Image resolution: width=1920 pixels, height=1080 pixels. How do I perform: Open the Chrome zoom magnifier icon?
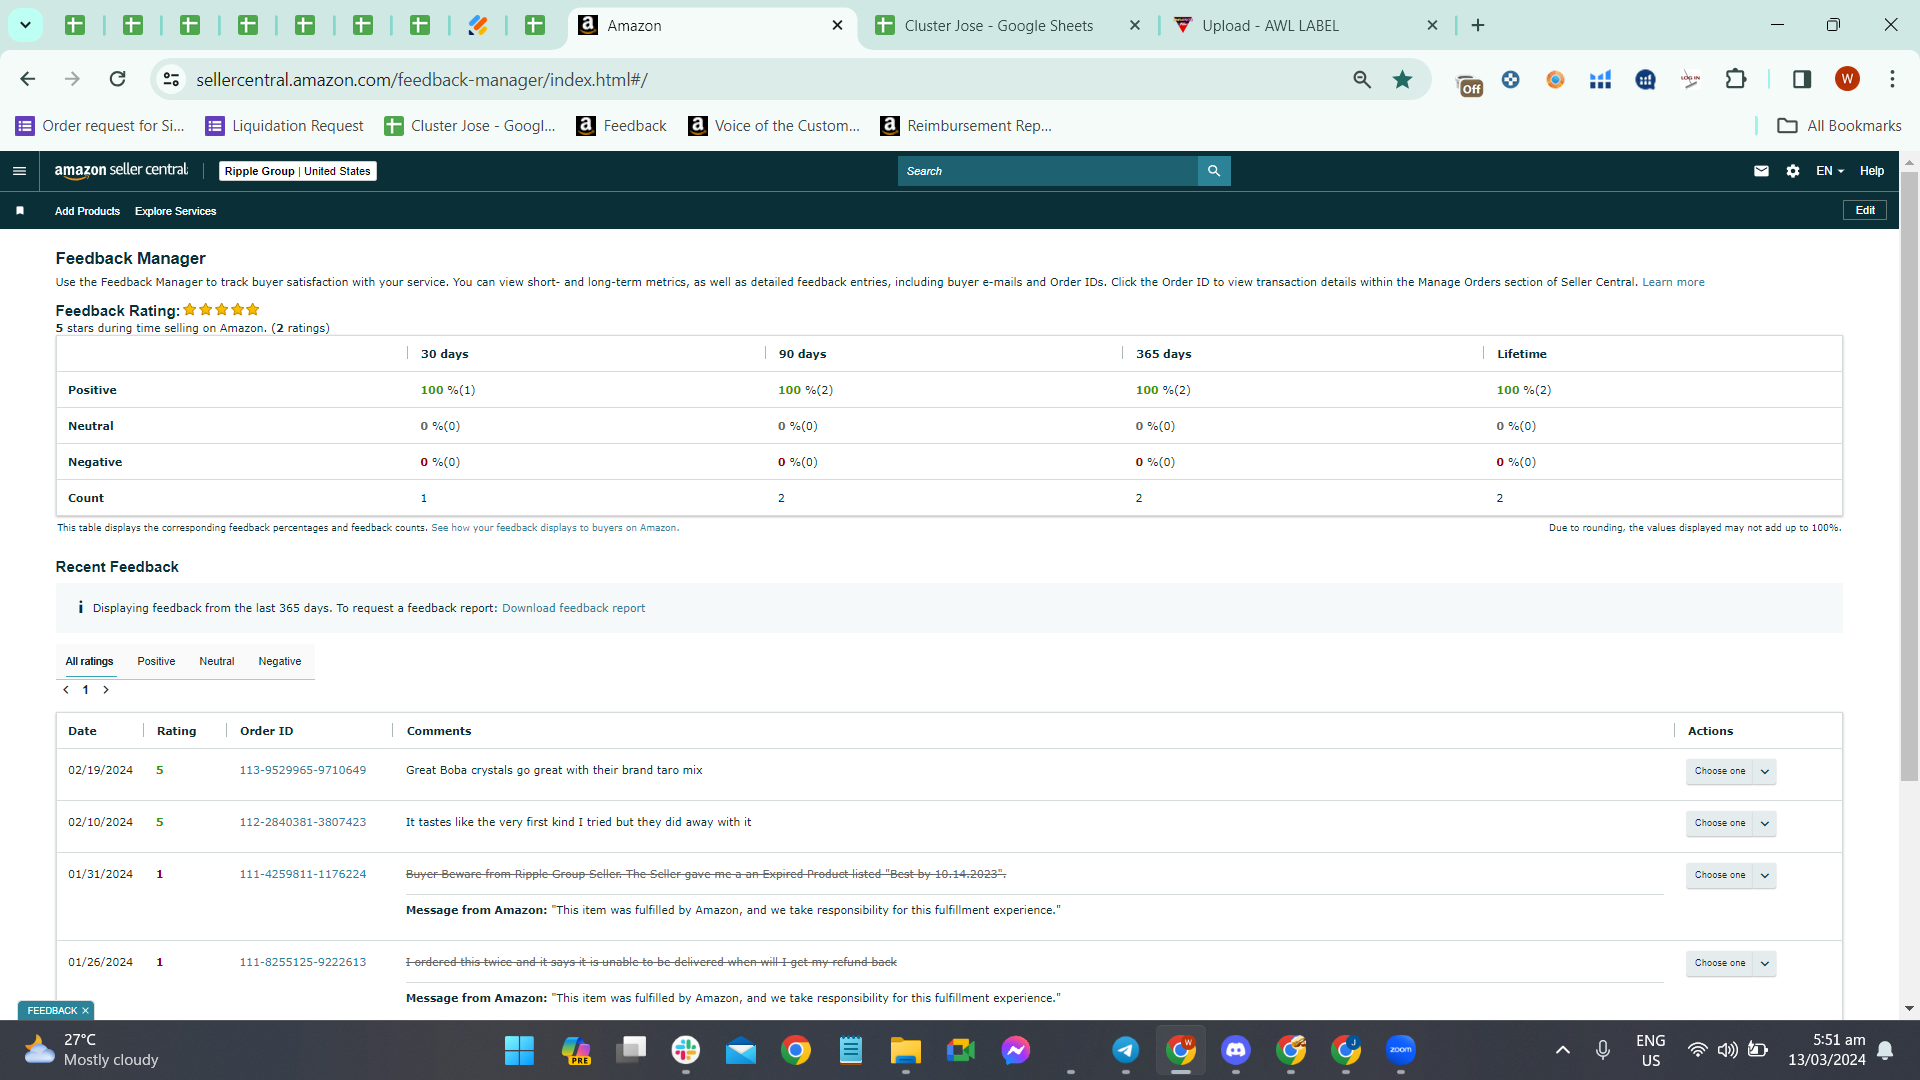[1362, 79]
